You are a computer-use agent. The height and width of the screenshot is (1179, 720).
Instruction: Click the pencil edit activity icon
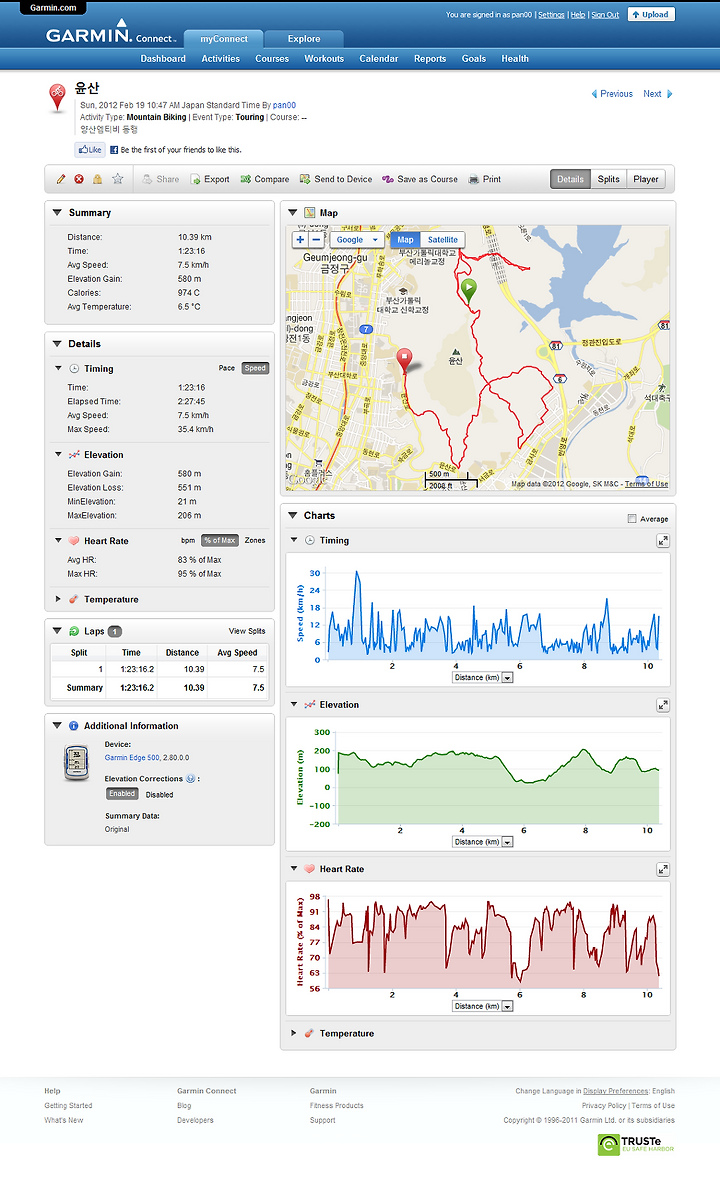pyautogui.click(x=61, y=179)
